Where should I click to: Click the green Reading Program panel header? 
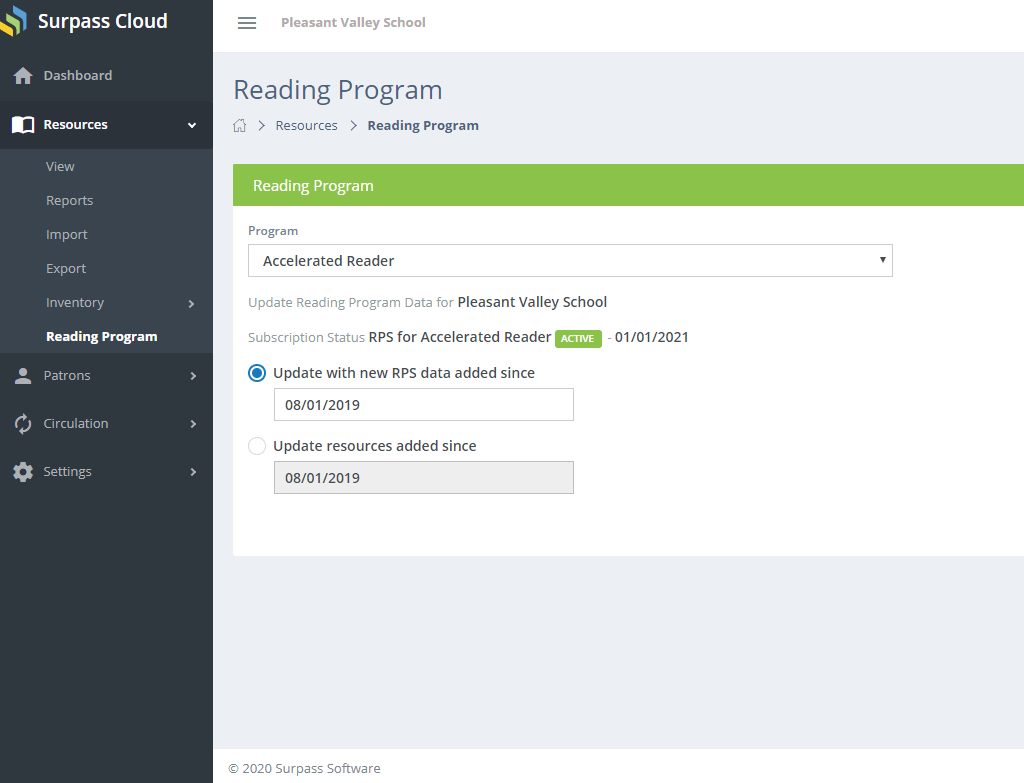[628, 185]
